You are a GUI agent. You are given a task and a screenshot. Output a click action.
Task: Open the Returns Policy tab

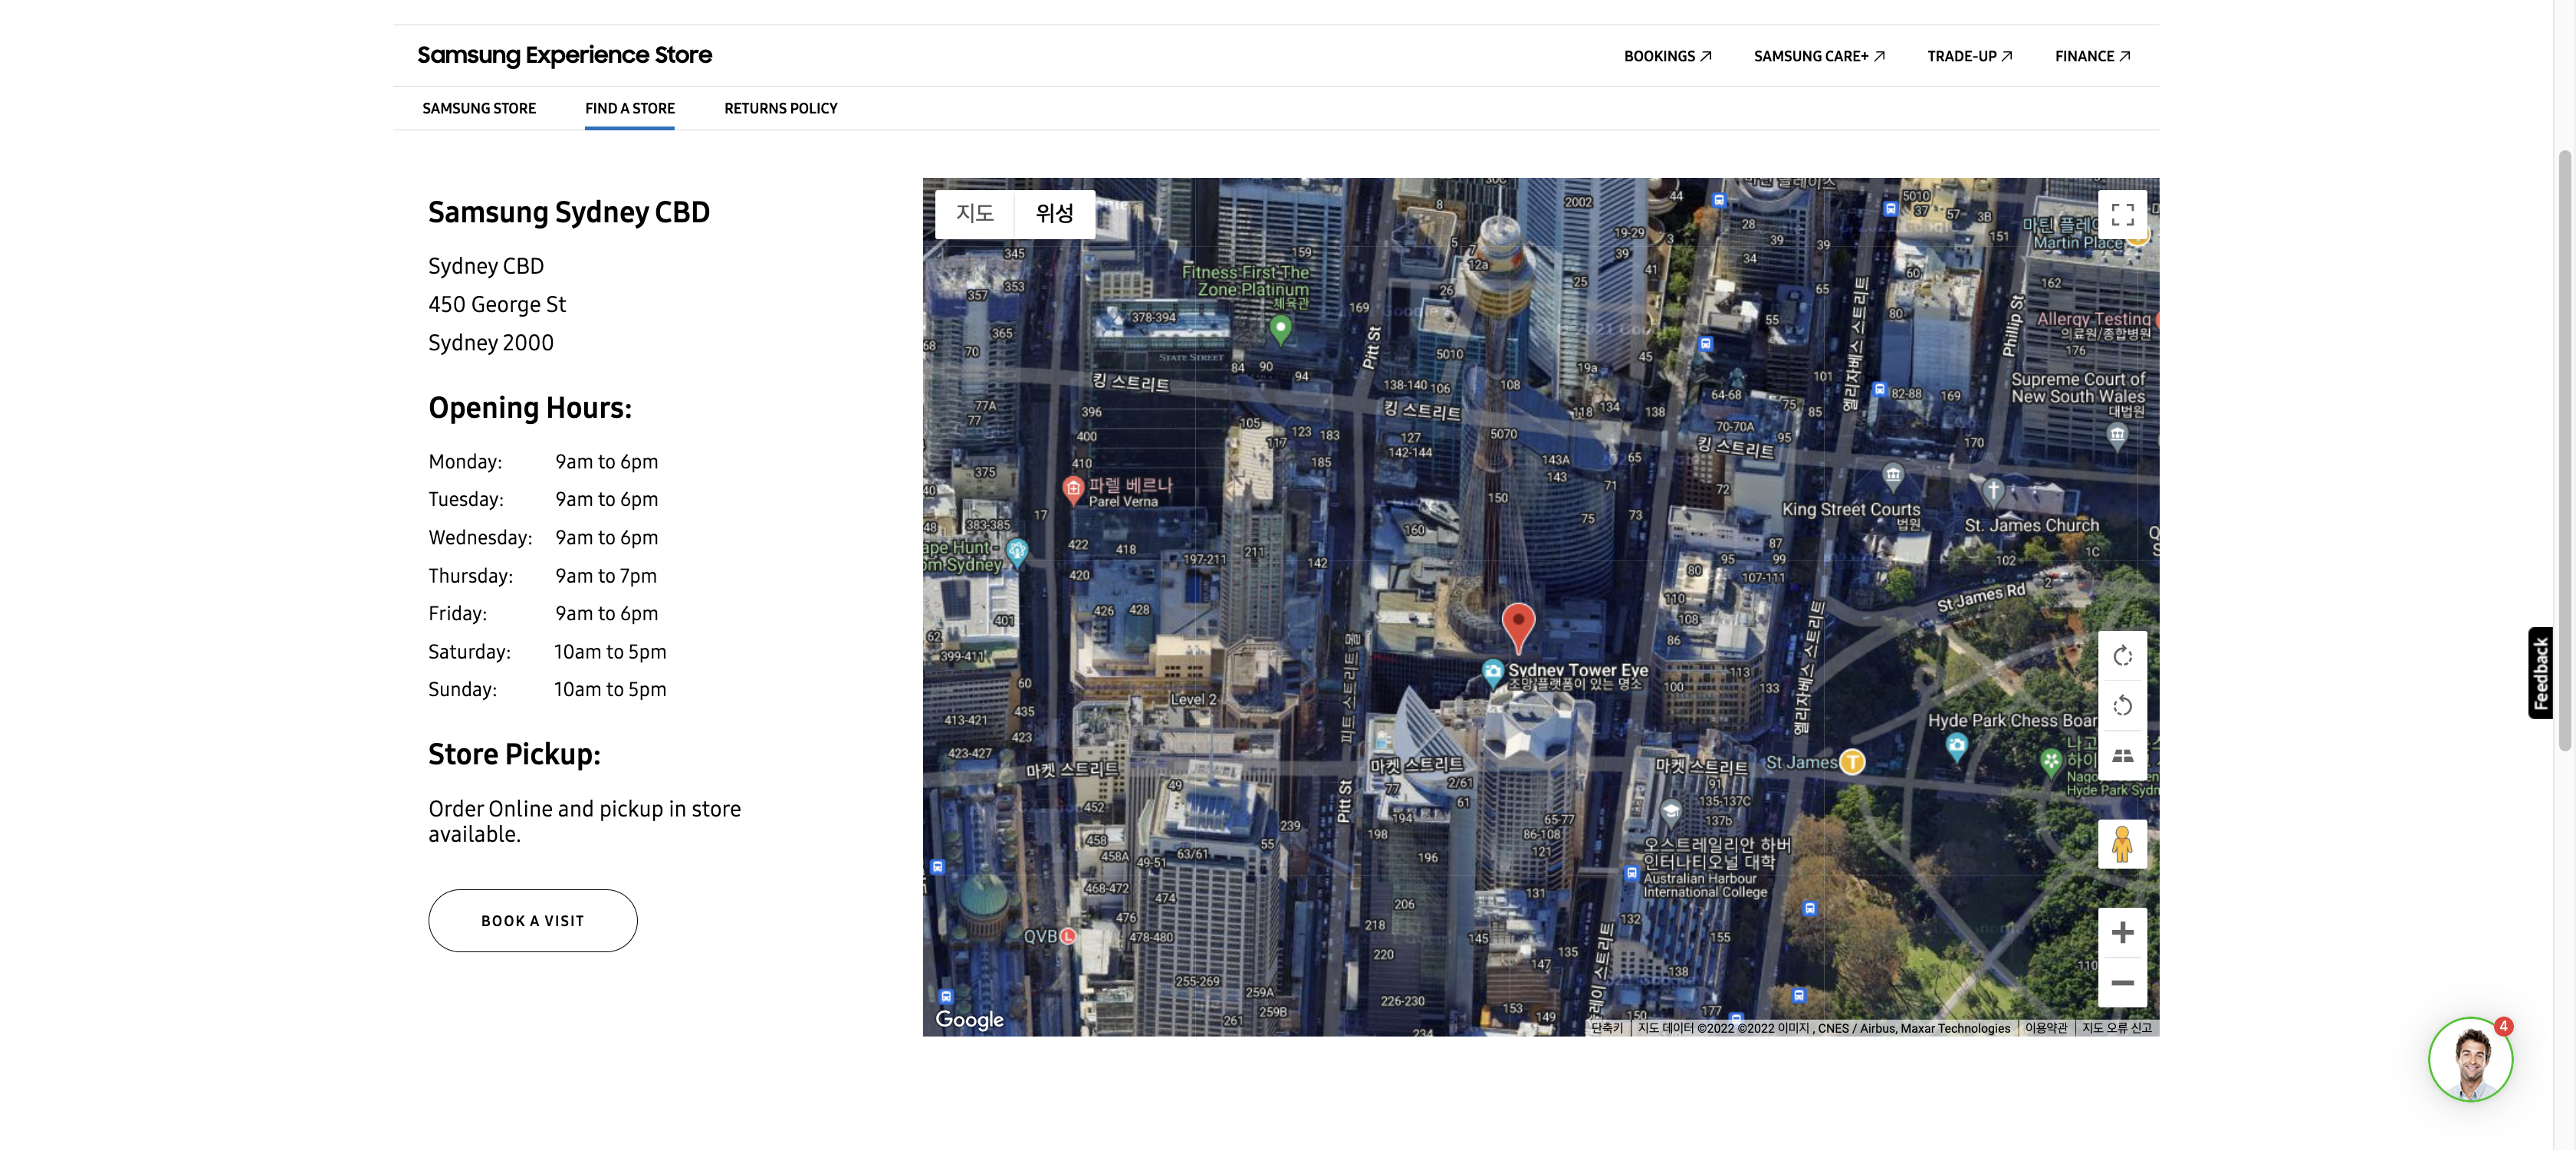[x=781, y=108]
